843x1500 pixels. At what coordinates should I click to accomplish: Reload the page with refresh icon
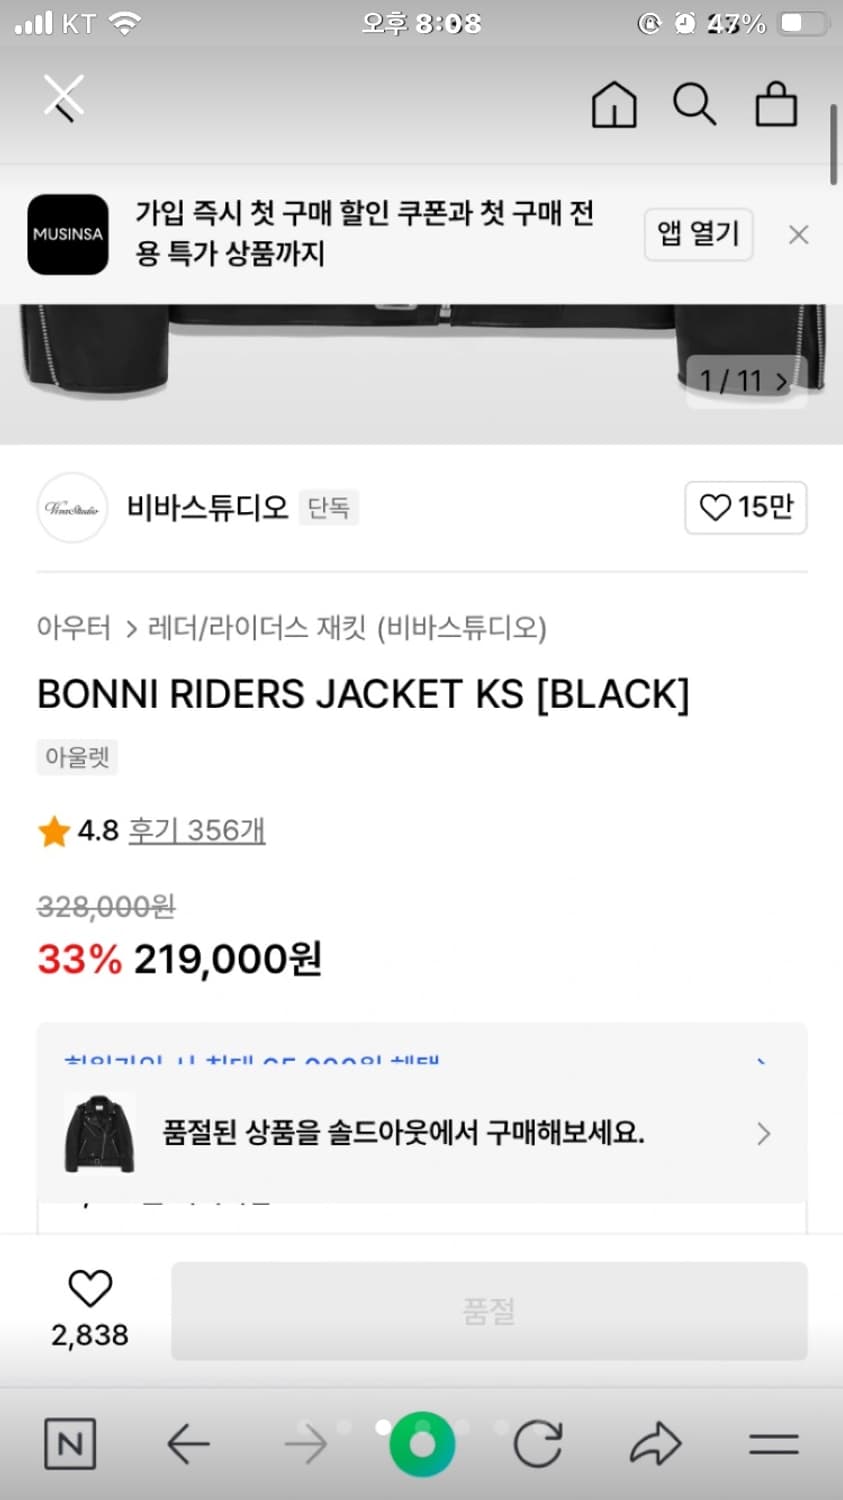click(x=538, y=1443)
